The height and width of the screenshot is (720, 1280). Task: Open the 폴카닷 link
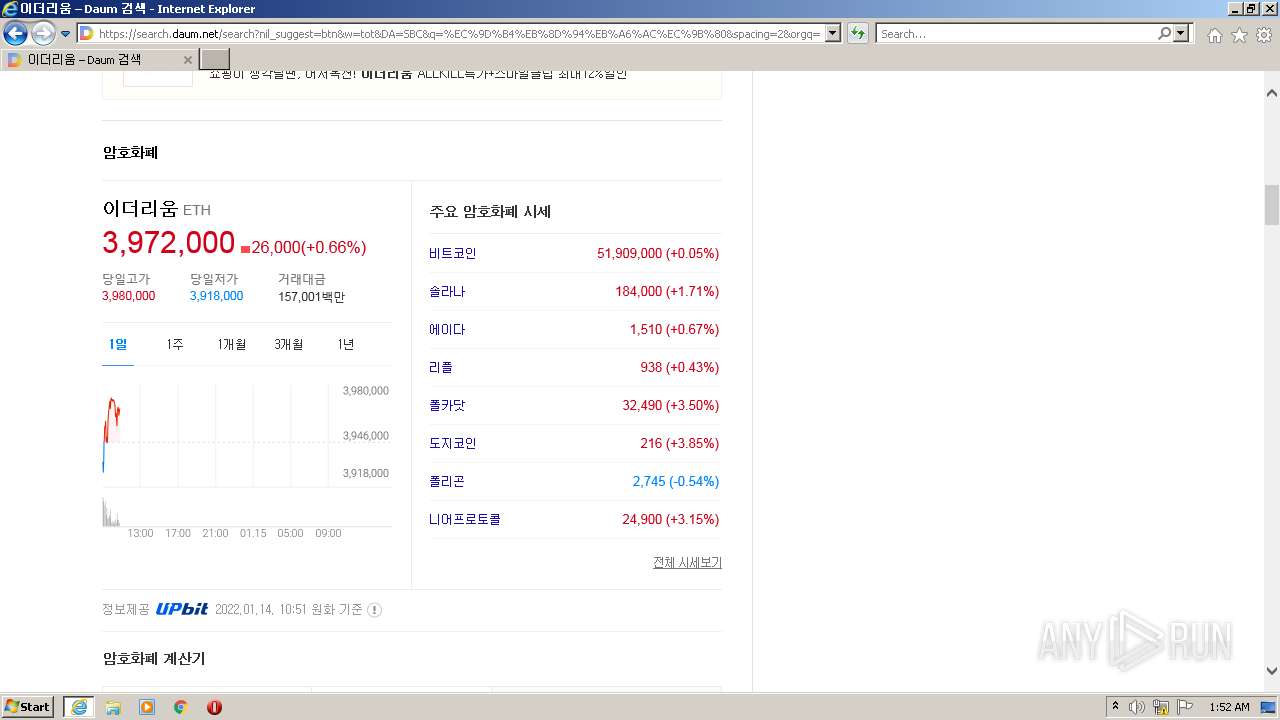pyautogui.click(x=447, y=406)
